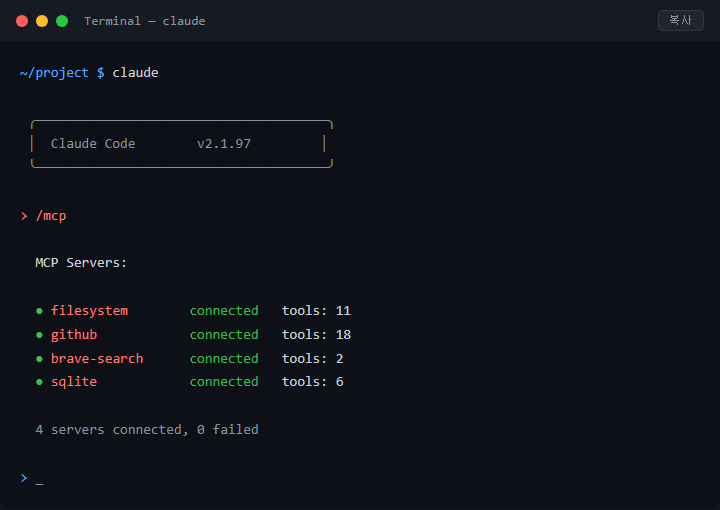720x510 pixels.
Task: Select the sqlite server name
Action: coord(74,381)
